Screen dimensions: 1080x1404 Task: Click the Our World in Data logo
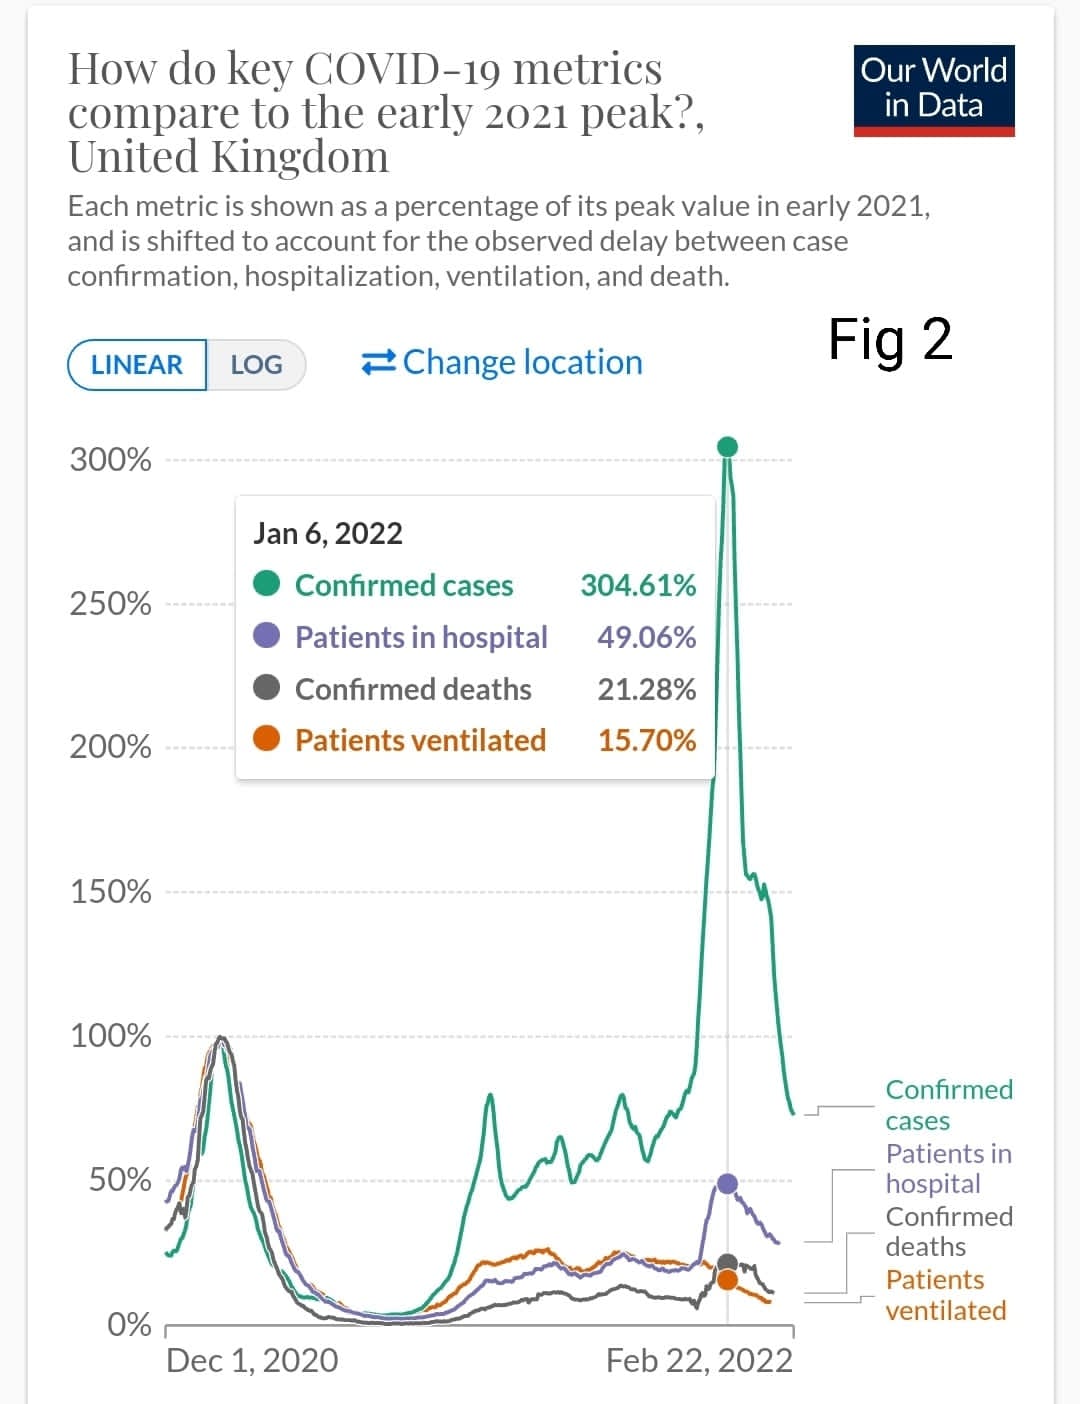934,90
